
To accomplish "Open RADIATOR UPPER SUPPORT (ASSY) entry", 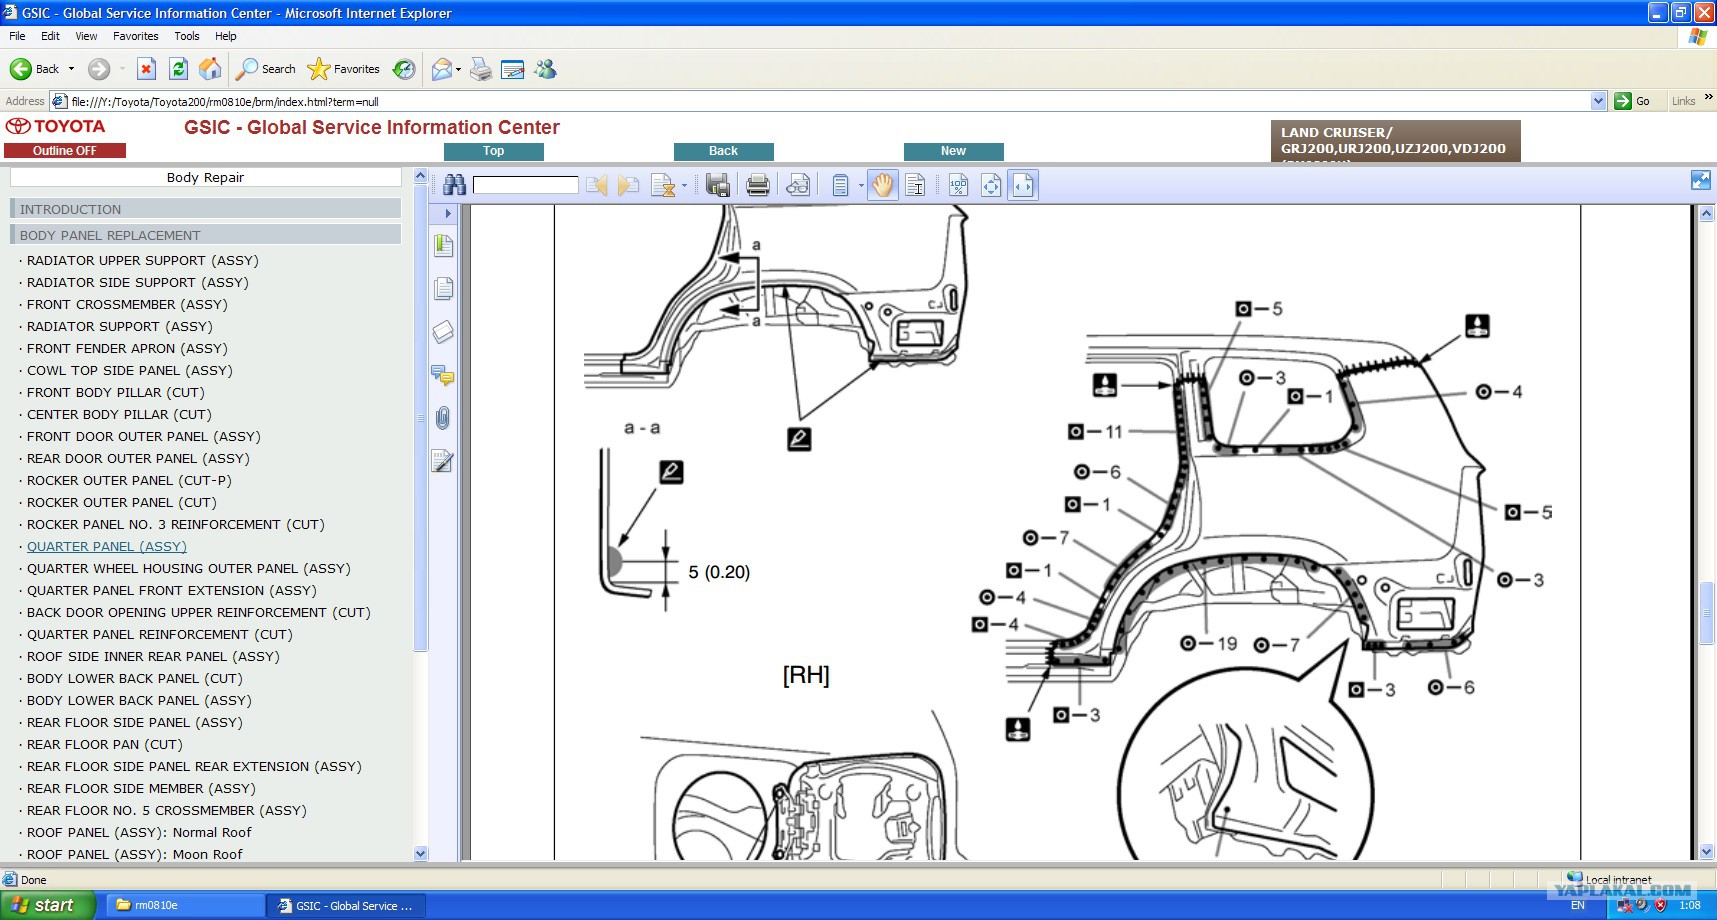I will pyautogui.click(x=143, y=260).
